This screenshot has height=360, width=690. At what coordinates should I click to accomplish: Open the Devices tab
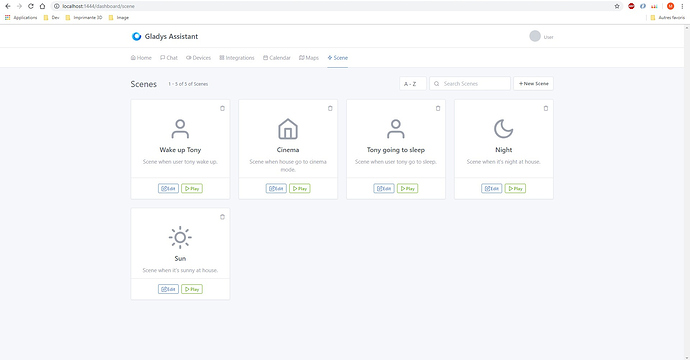coord(198,58)
